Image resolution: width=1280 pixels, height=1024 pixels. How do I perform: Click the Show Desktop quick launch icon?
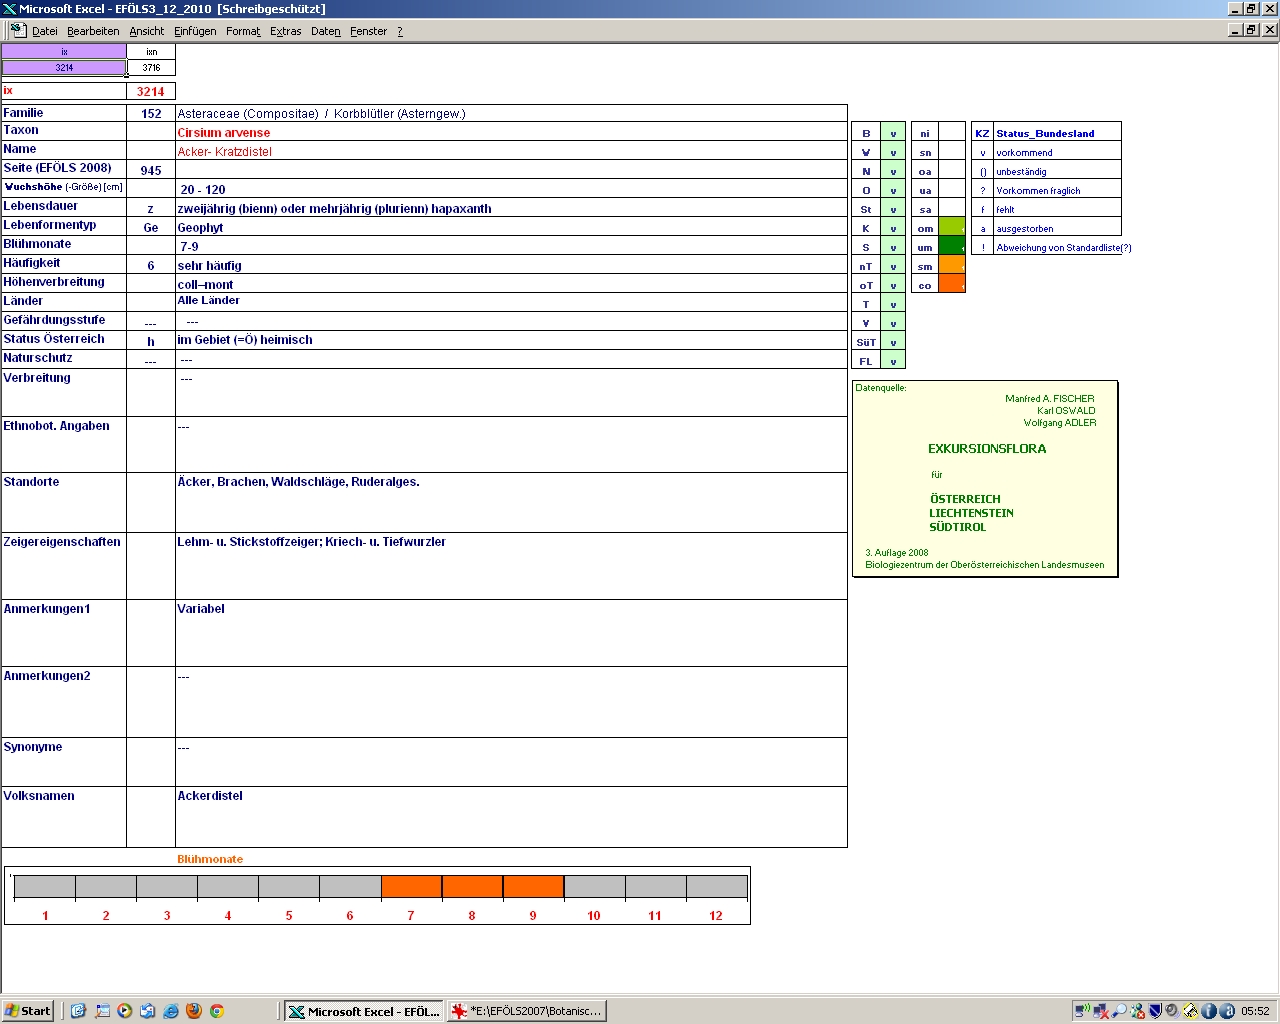(x=102, y=1011)
